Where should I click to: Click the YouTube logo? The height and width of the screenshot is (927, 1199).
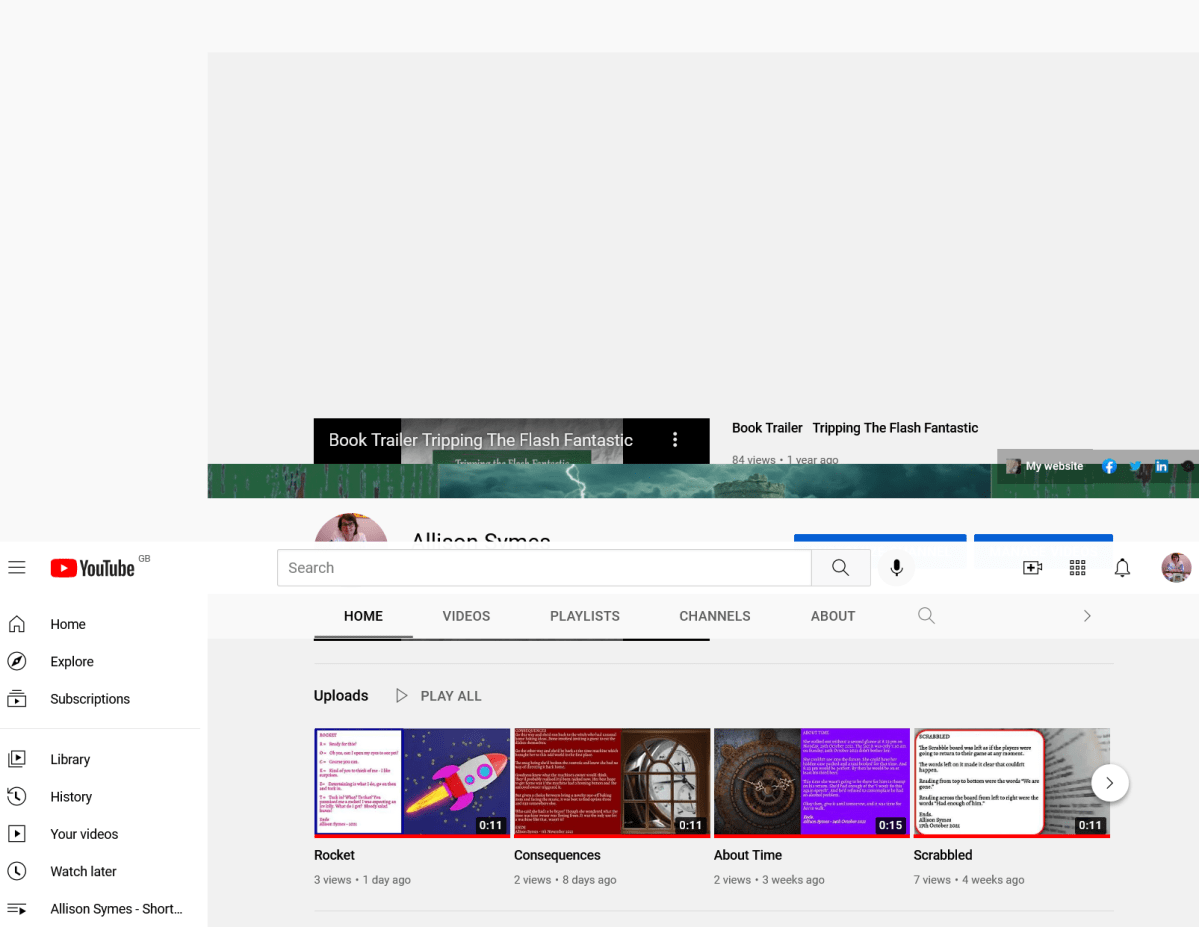pos(93,568)
